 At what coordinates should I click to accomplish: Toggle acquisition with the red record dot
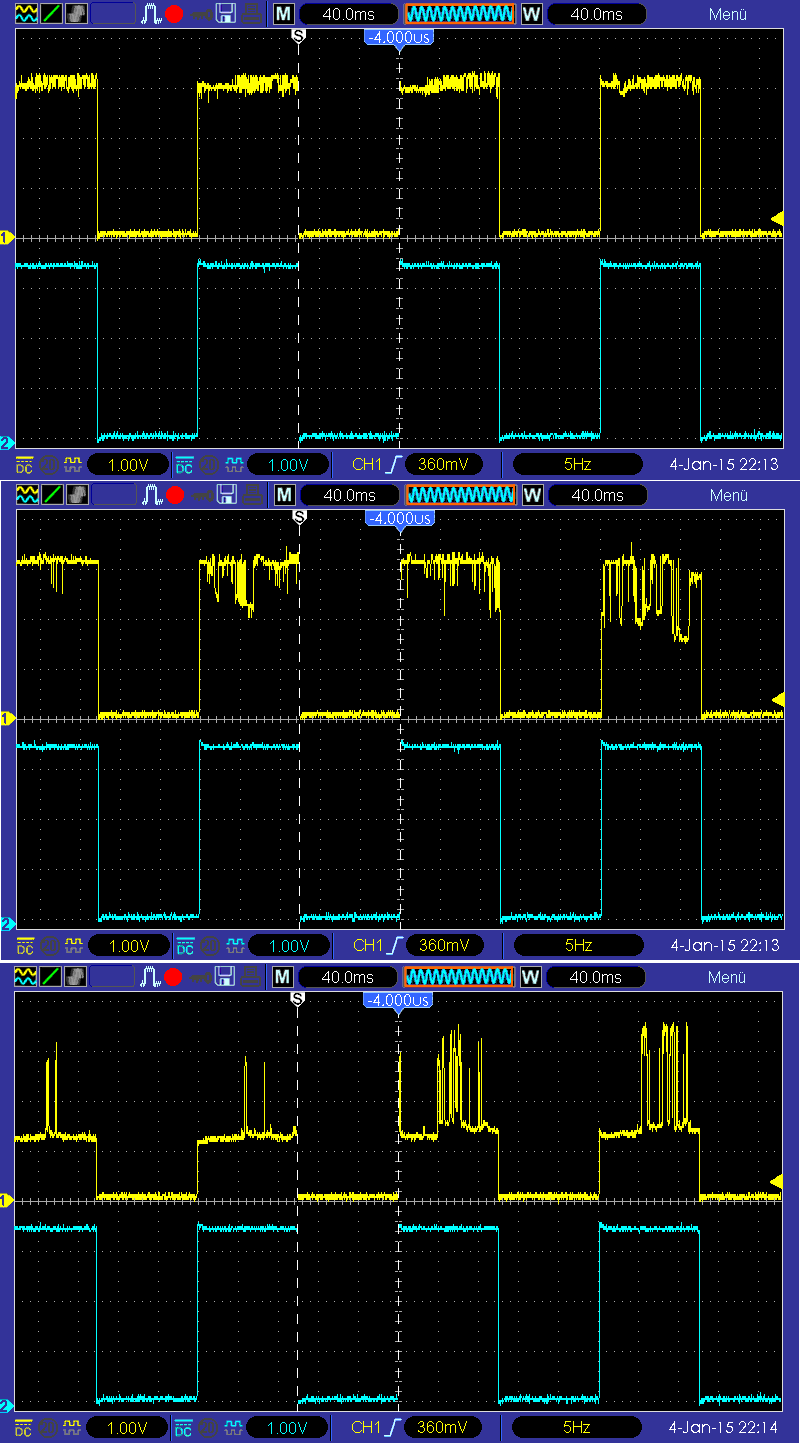[x=172, y=13]
